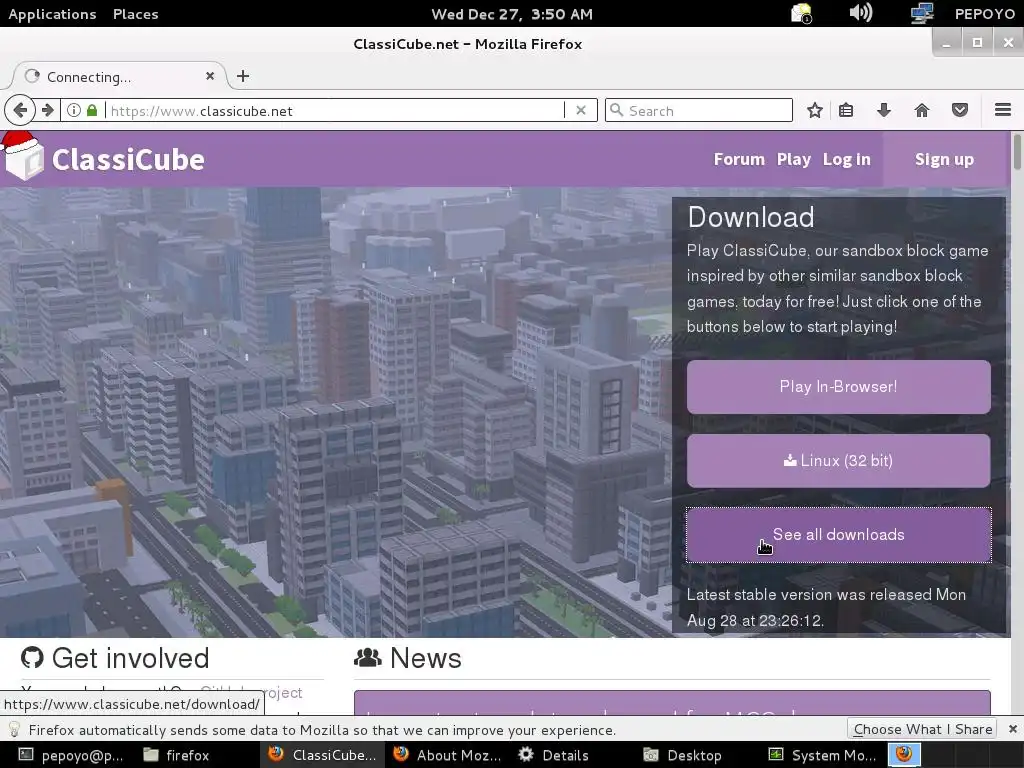This screenshot has height=768, width=1024.
Task: Click Choose What I Share button
Action: click(922, 729)
